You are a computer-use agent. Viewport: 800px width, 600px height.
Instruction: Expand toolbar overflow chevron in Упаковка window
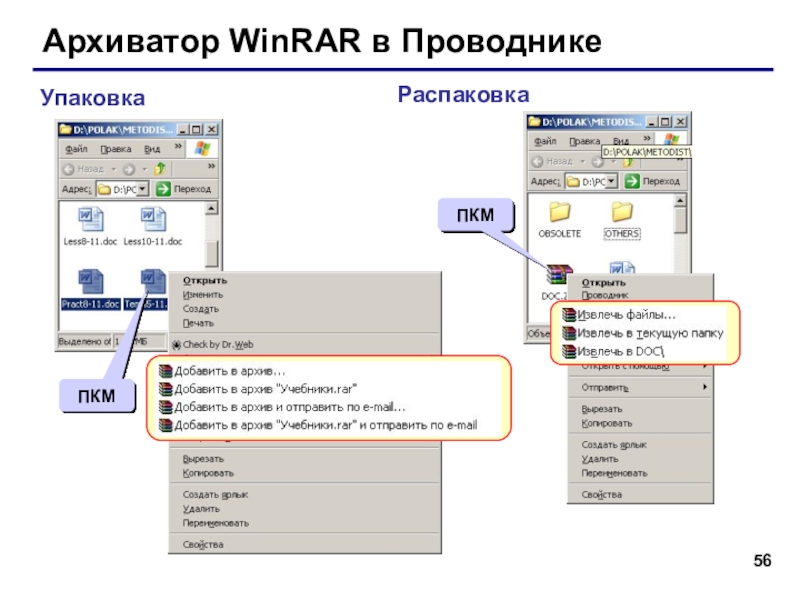[211, 166]
